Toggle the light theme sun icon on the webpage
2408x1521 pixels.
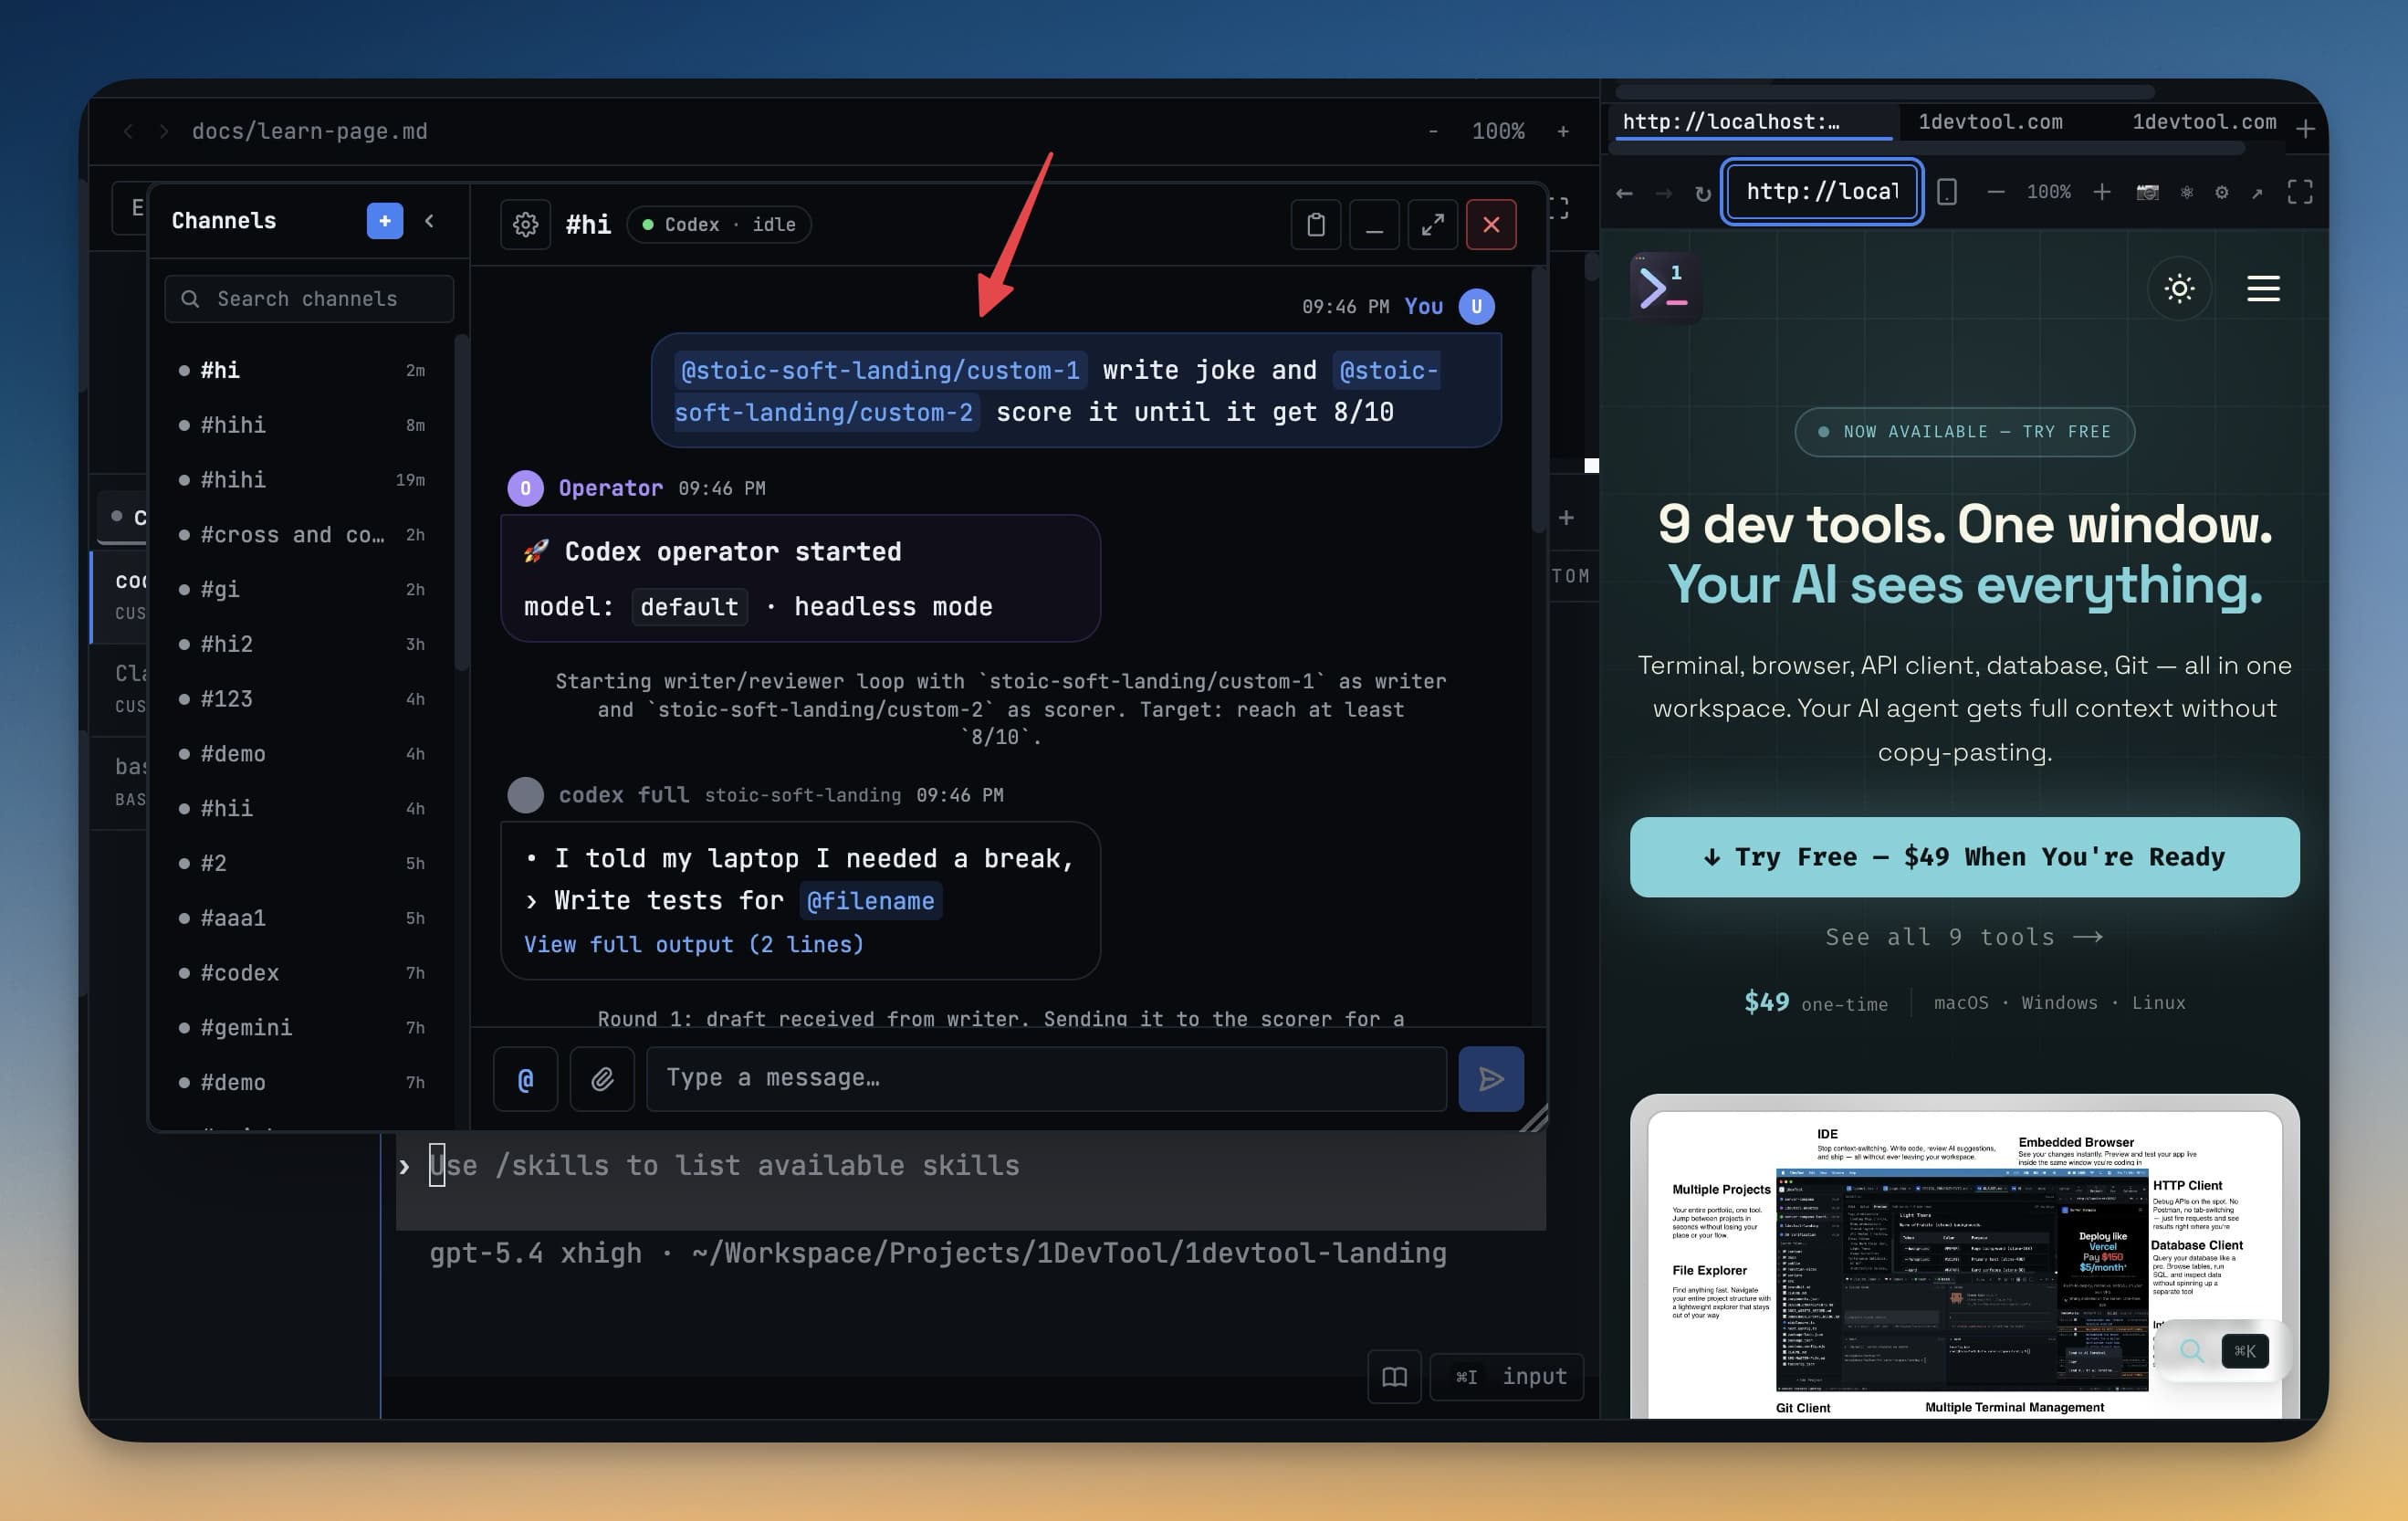2179,289
